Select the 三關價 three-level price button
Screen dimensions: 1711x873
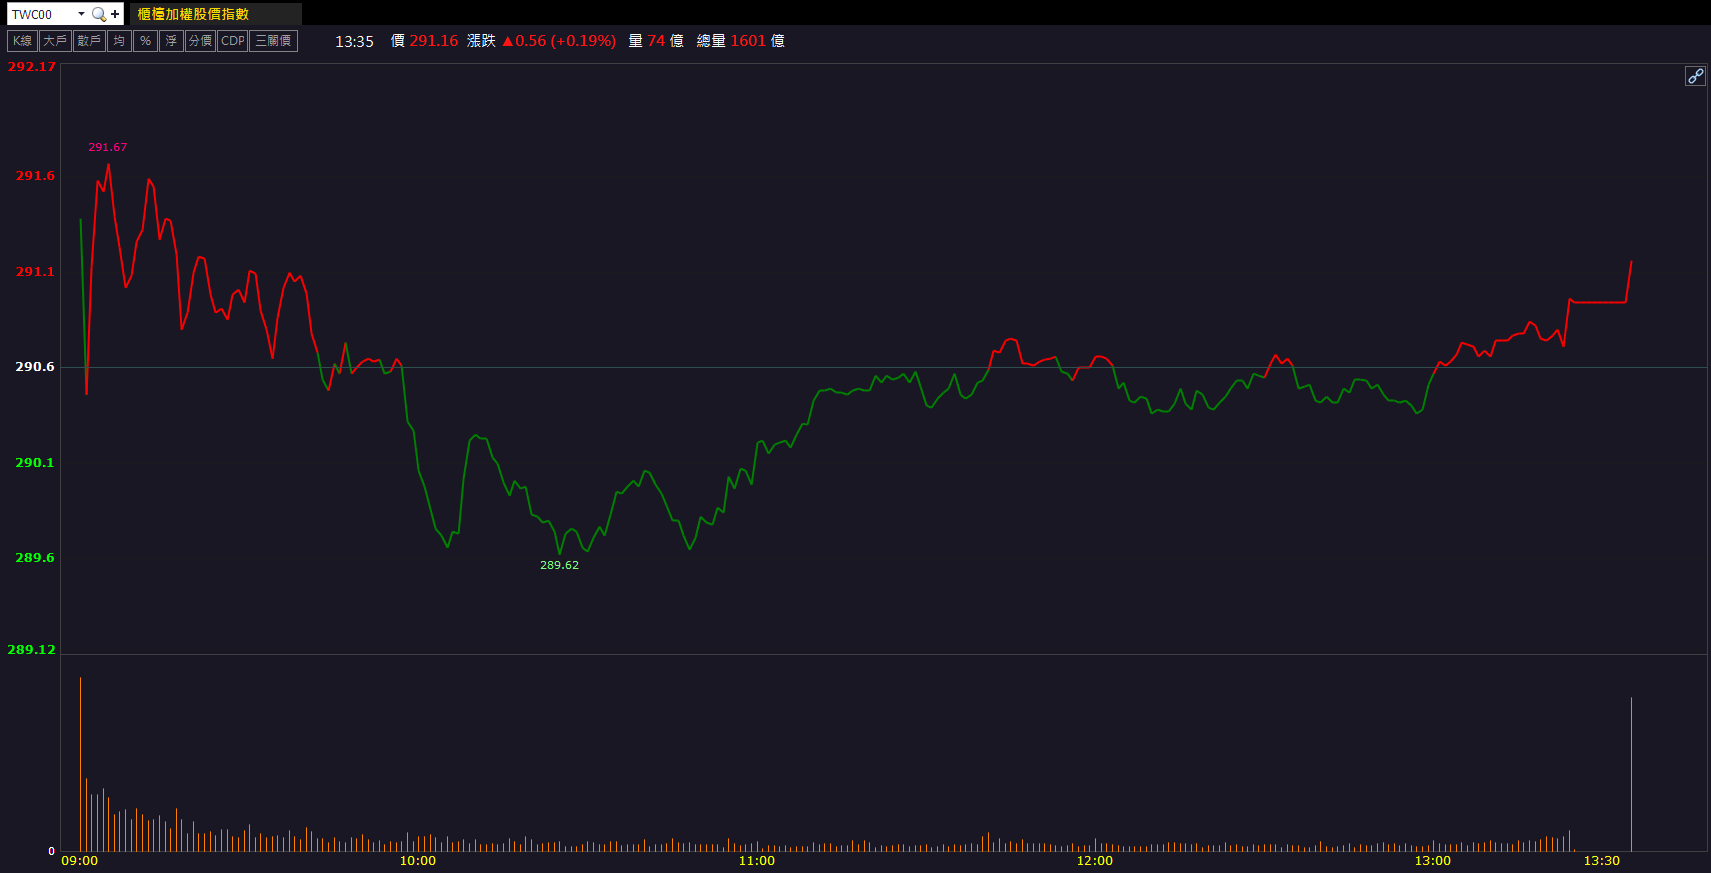(x=273, y=41)
